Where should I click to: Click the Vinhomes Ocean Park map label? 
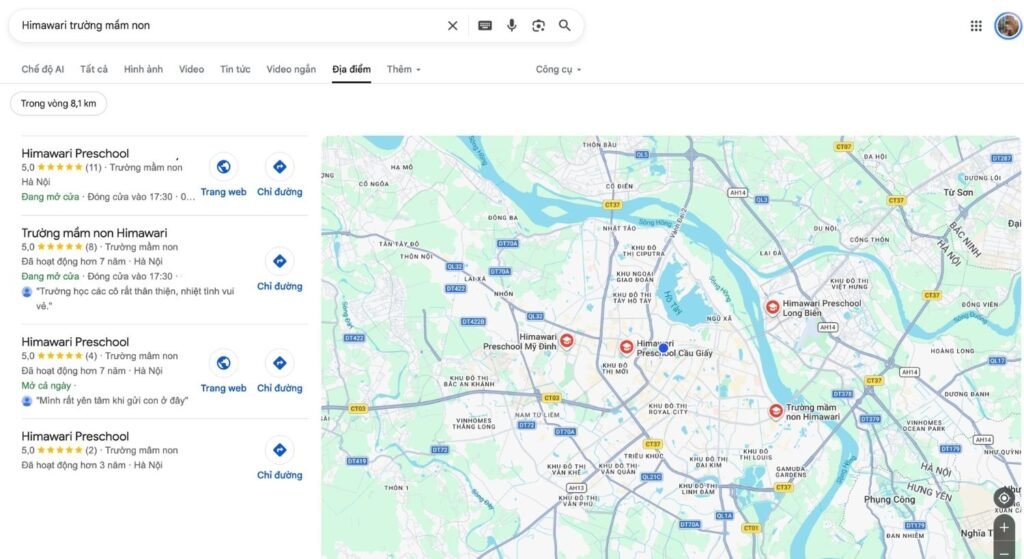[x=924, y=426]
